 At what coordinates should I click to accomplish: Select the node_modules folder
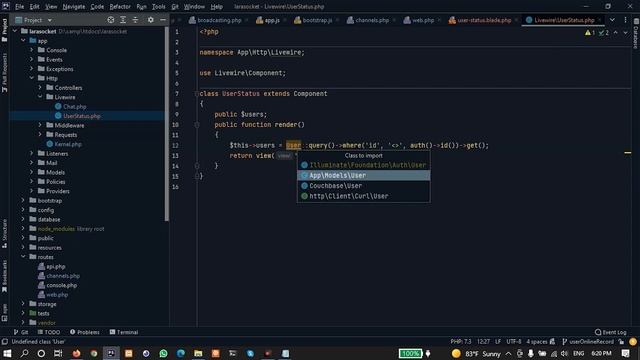point(56,229)
